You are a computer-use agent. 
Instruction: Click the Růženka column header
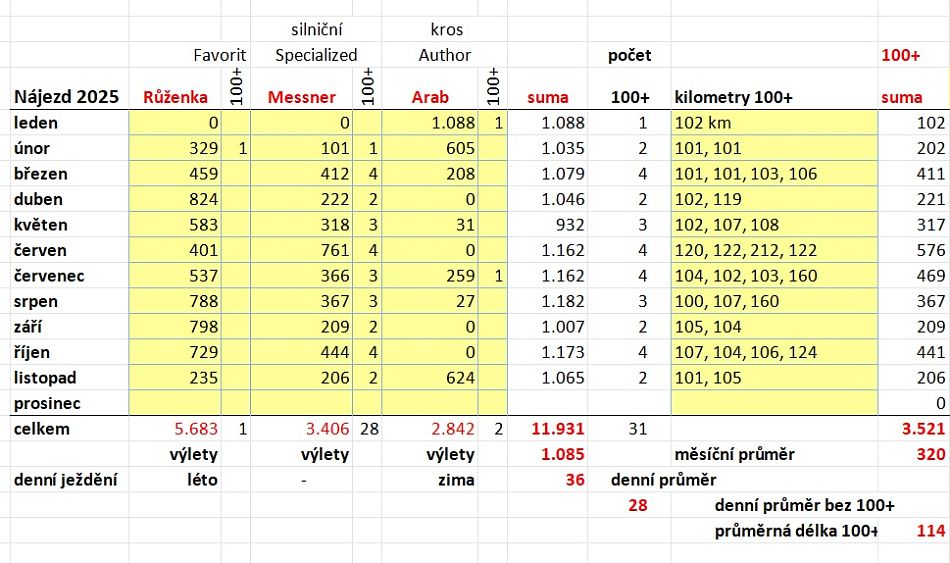click(175, 97)
